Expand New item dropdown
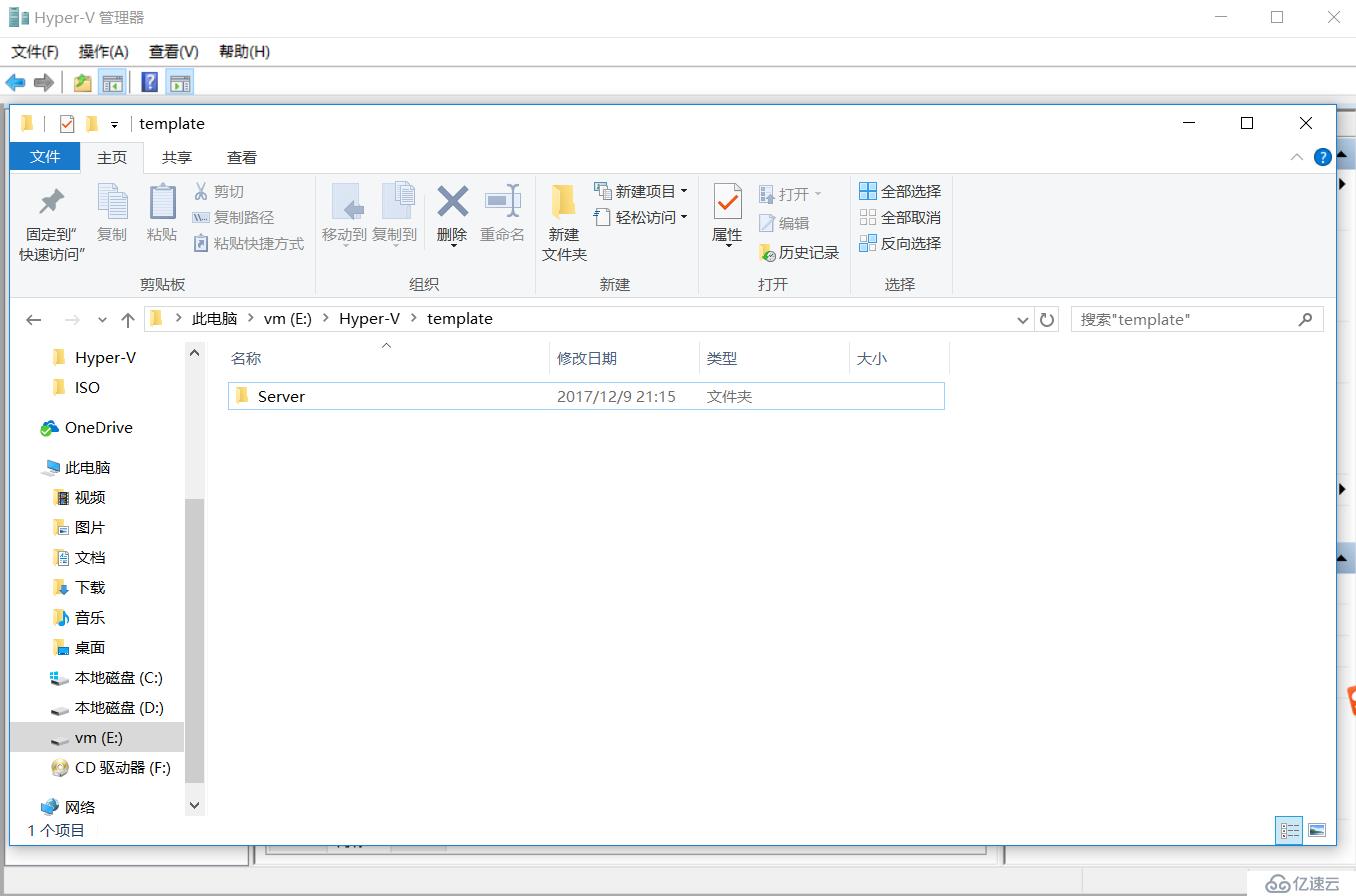The width and height of the screenshot is (1356, 896). tap(684, 190)
